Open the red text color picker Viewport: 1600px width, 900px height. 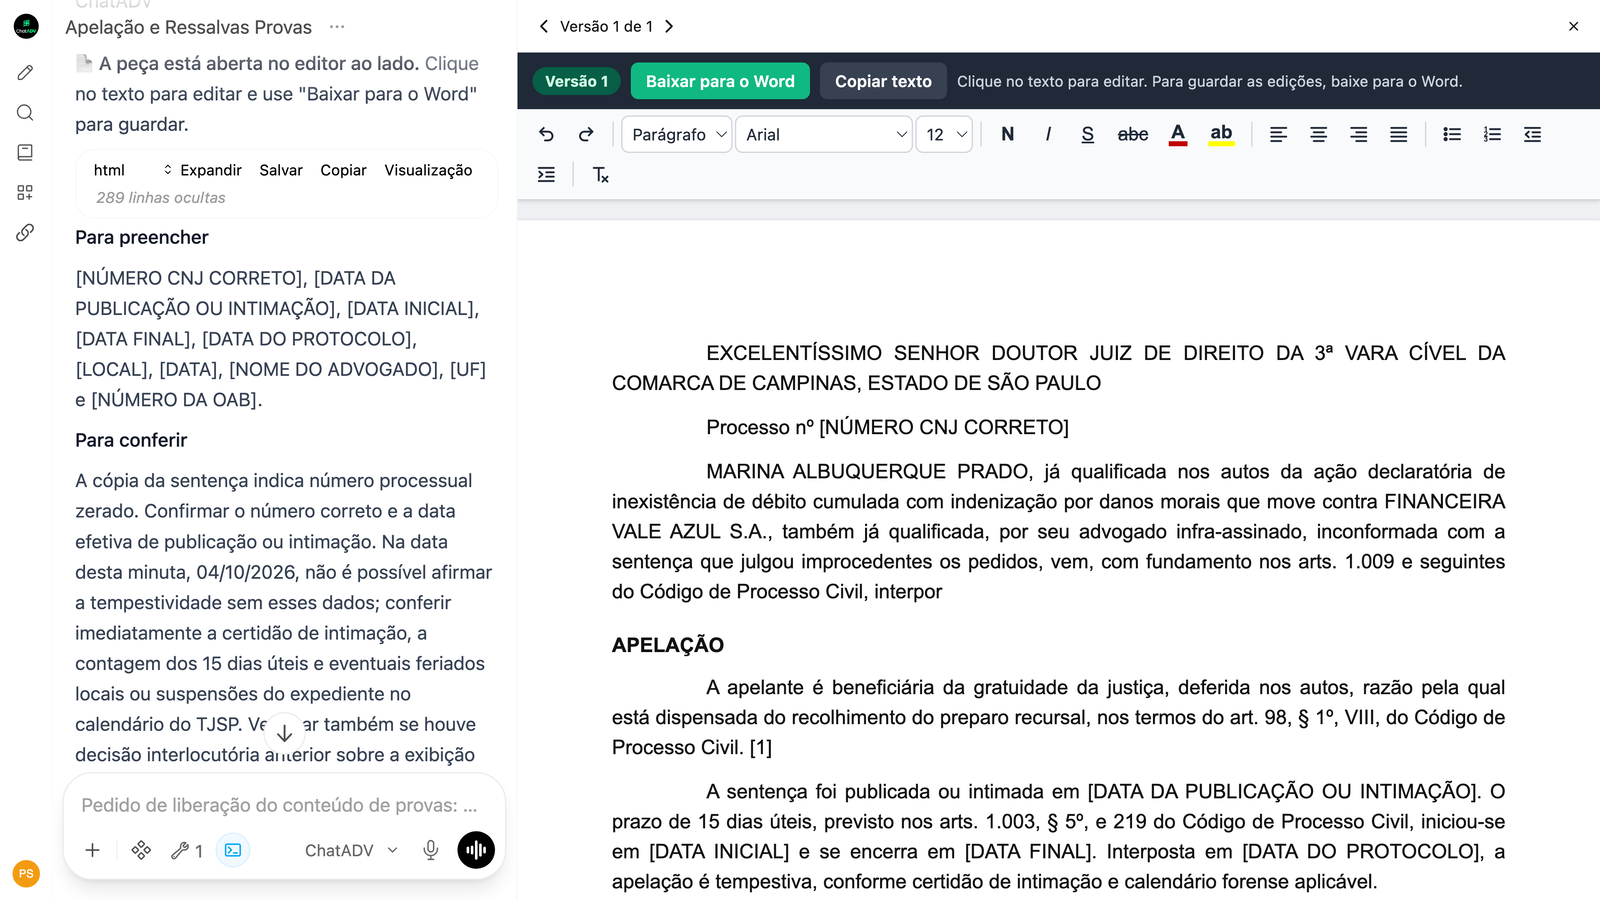[x=1178, y=134]
